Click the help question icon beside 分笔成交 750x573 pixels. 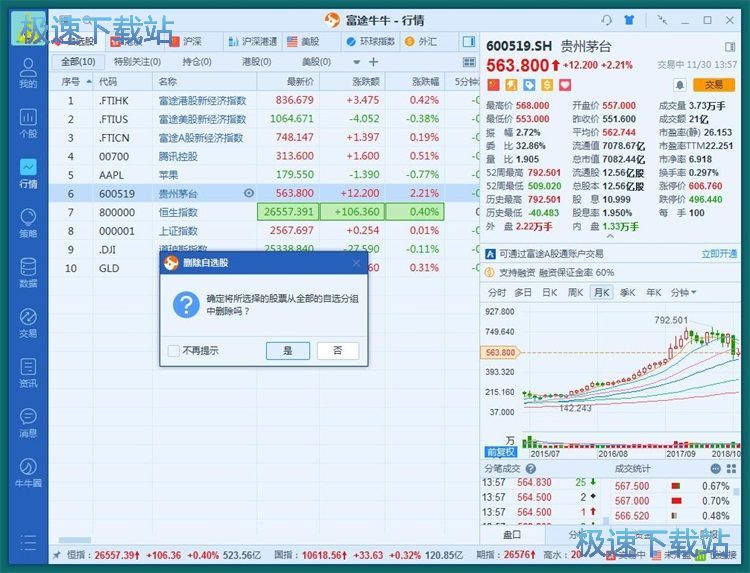(530, 469)
